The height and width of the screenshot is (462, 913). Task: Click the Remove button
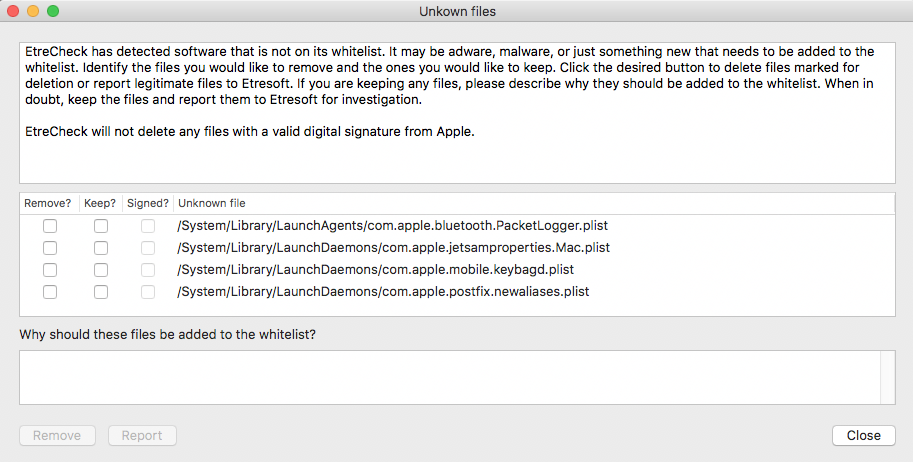pyautogui.click(x=57, y=435)
